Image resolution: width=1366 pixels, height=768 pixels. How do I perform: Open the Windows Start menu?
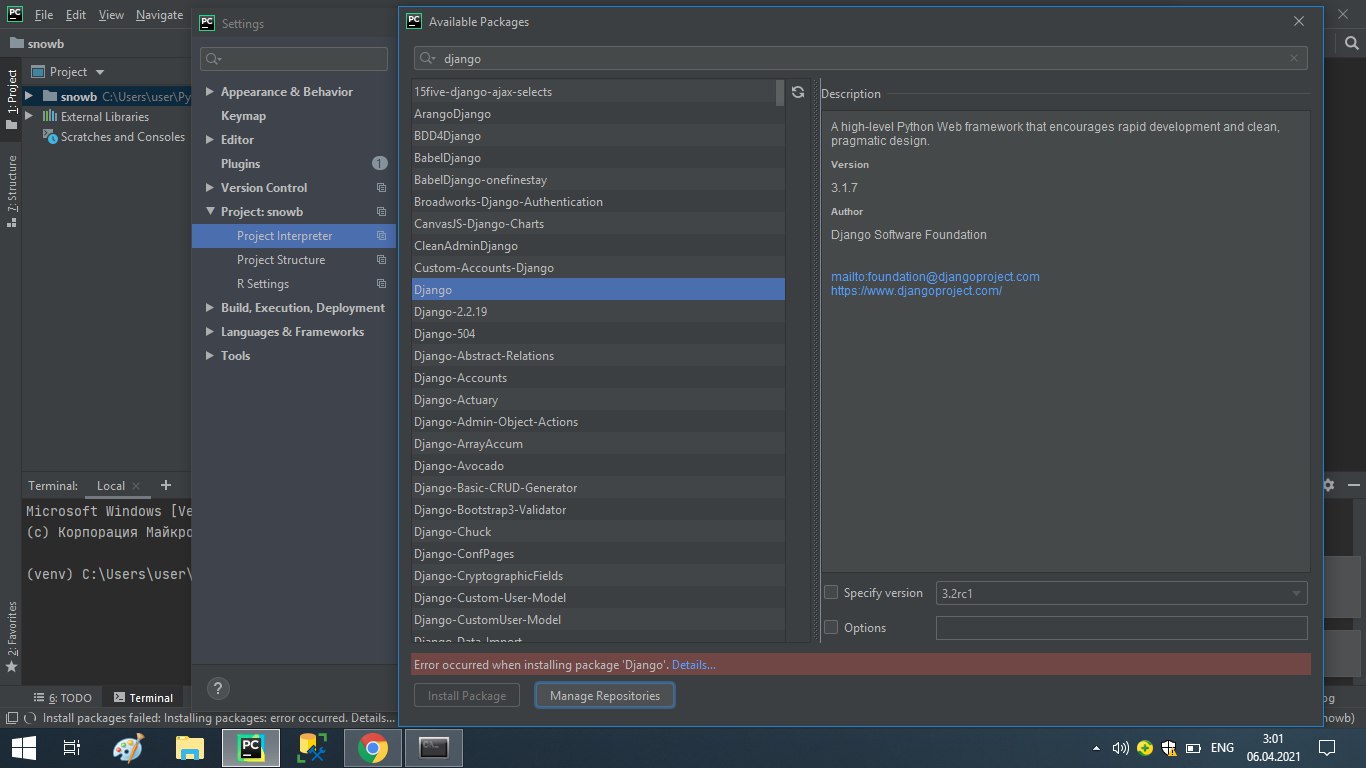[x=23, y=747]
